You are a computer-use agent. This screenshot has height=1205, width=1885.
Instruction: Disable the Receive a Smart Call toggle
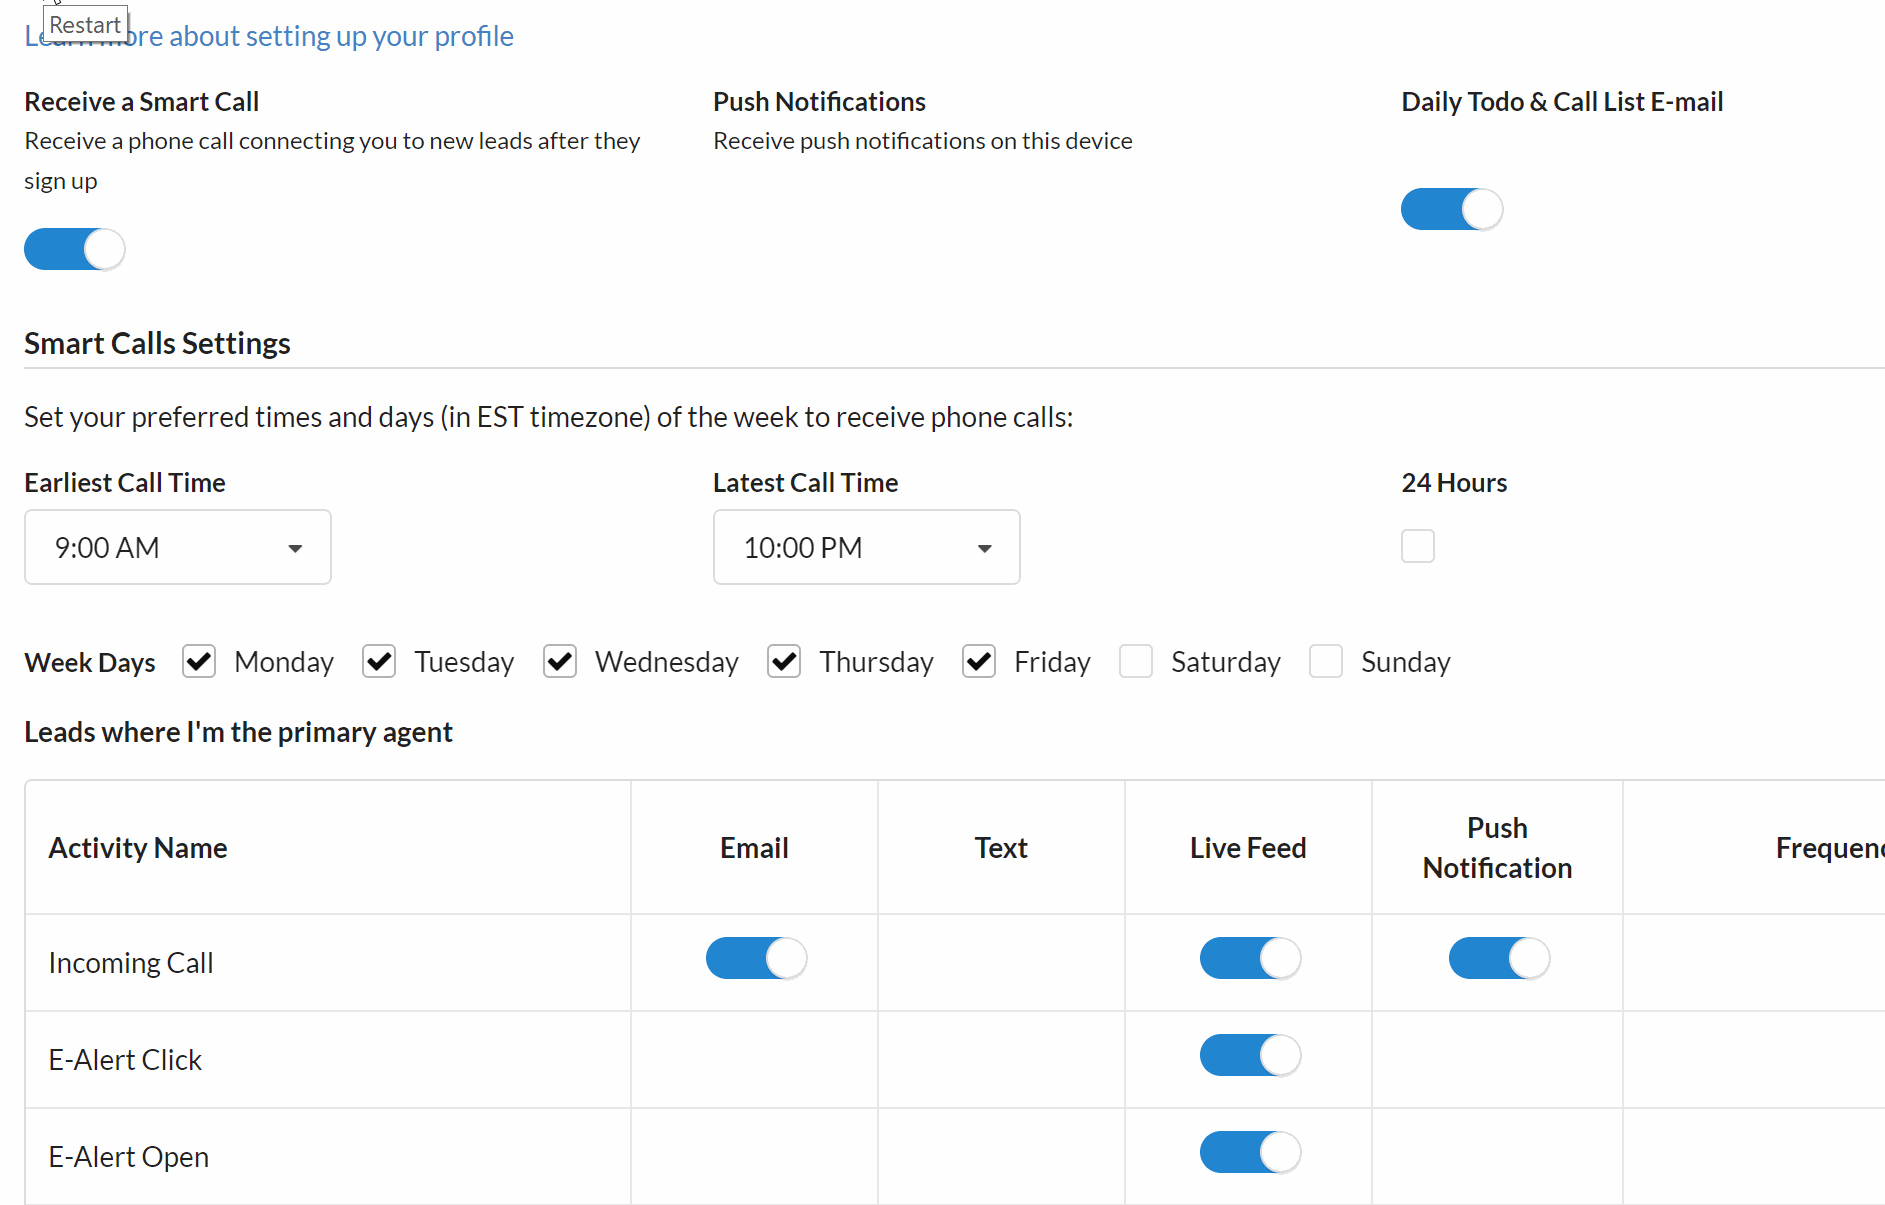[75, 249]
